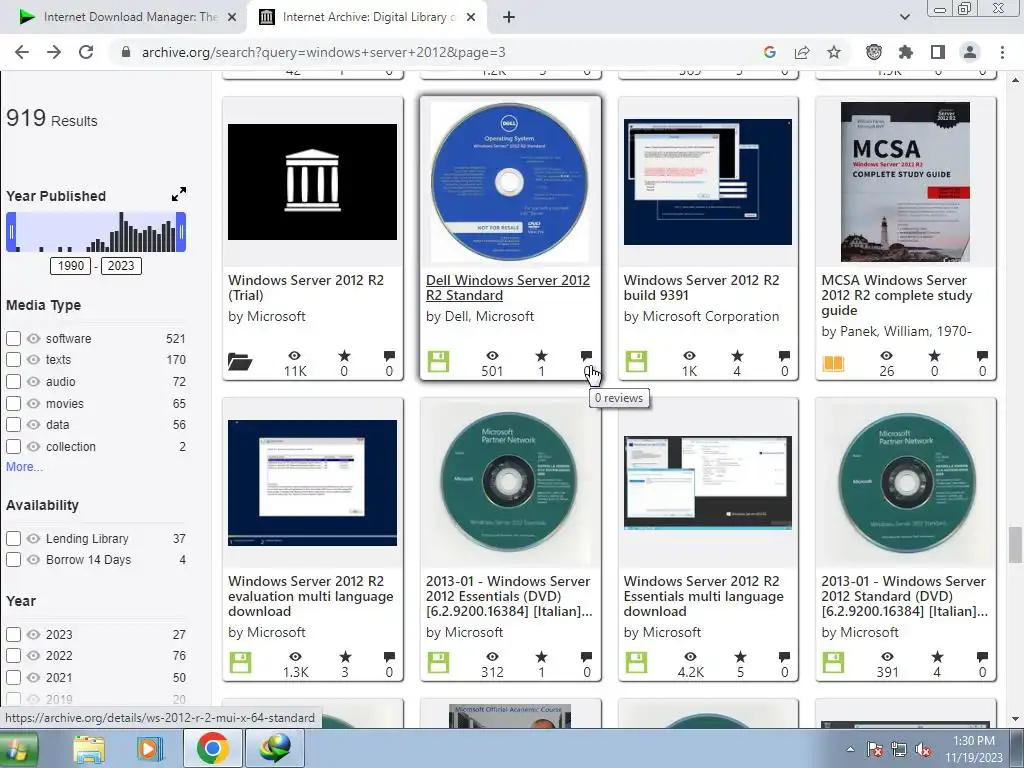Open Windows Start button
This screenshot has height=768, width=1024.
[18, 748]
